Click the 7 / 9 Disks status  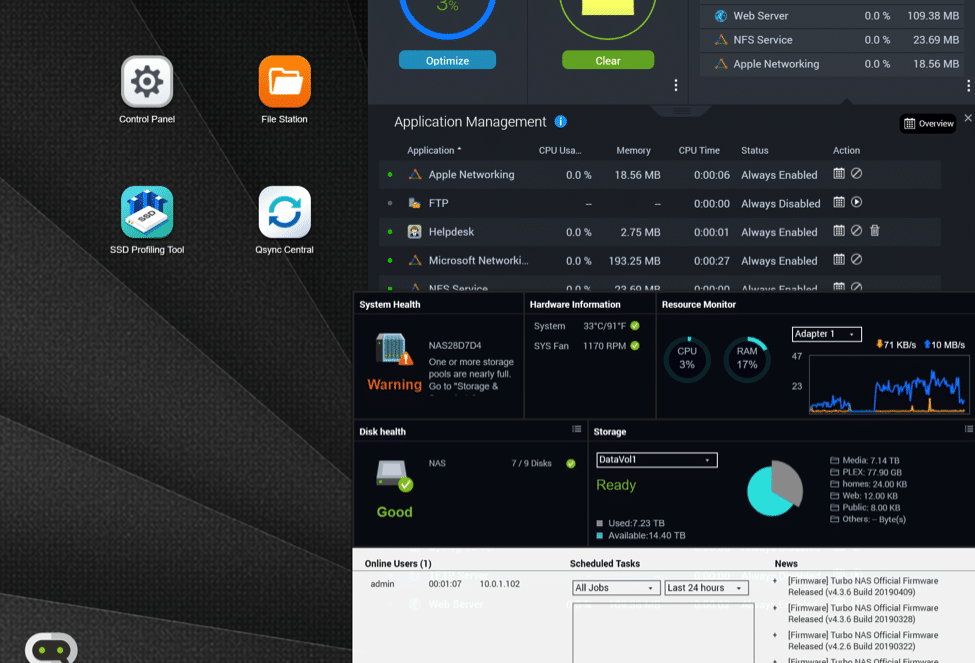tap(531, 463)
